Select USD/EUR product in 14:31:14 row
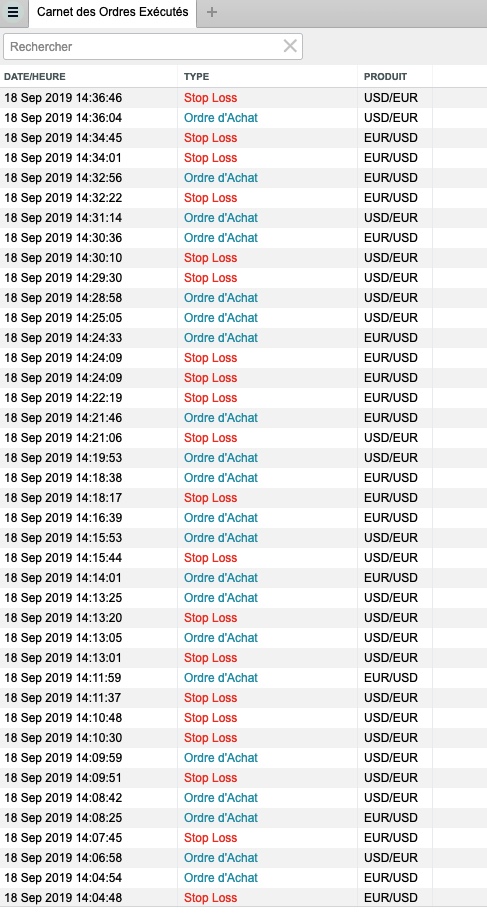This screenshot has height=913, width=487. click(x=391, y=218)
